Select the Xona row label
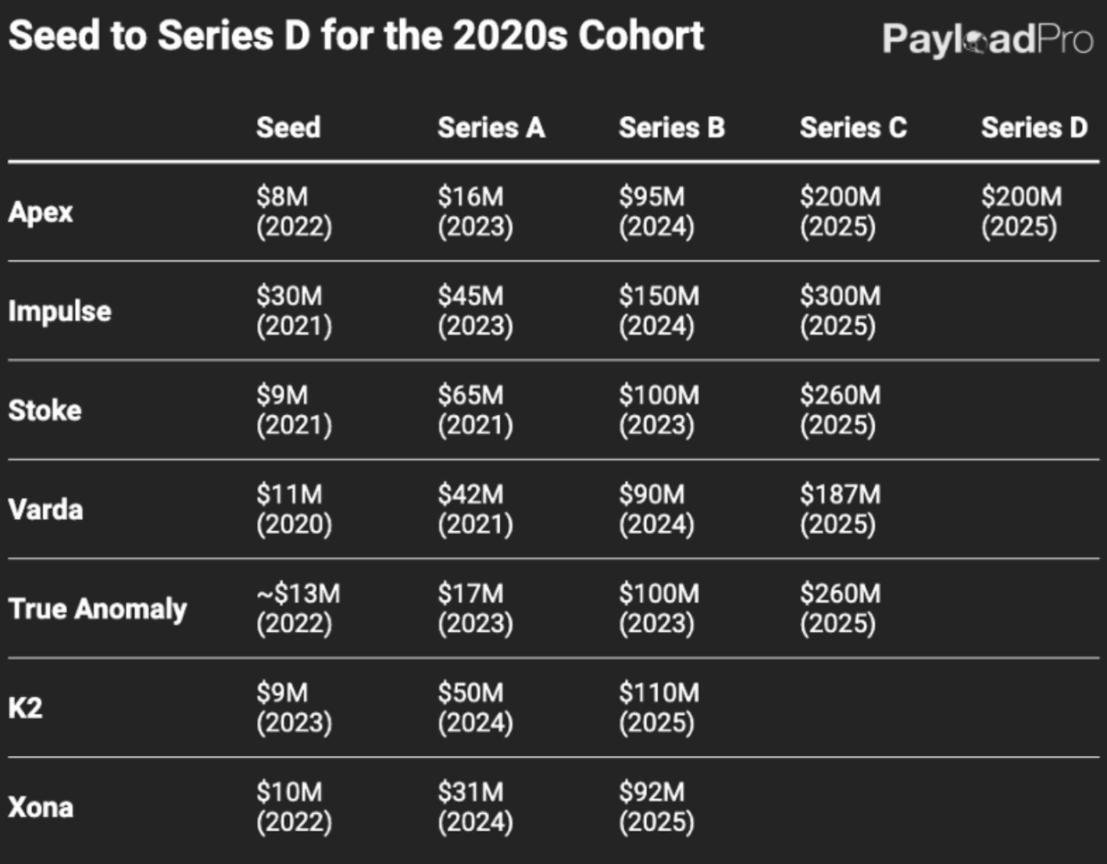 [x=40, y=807]
